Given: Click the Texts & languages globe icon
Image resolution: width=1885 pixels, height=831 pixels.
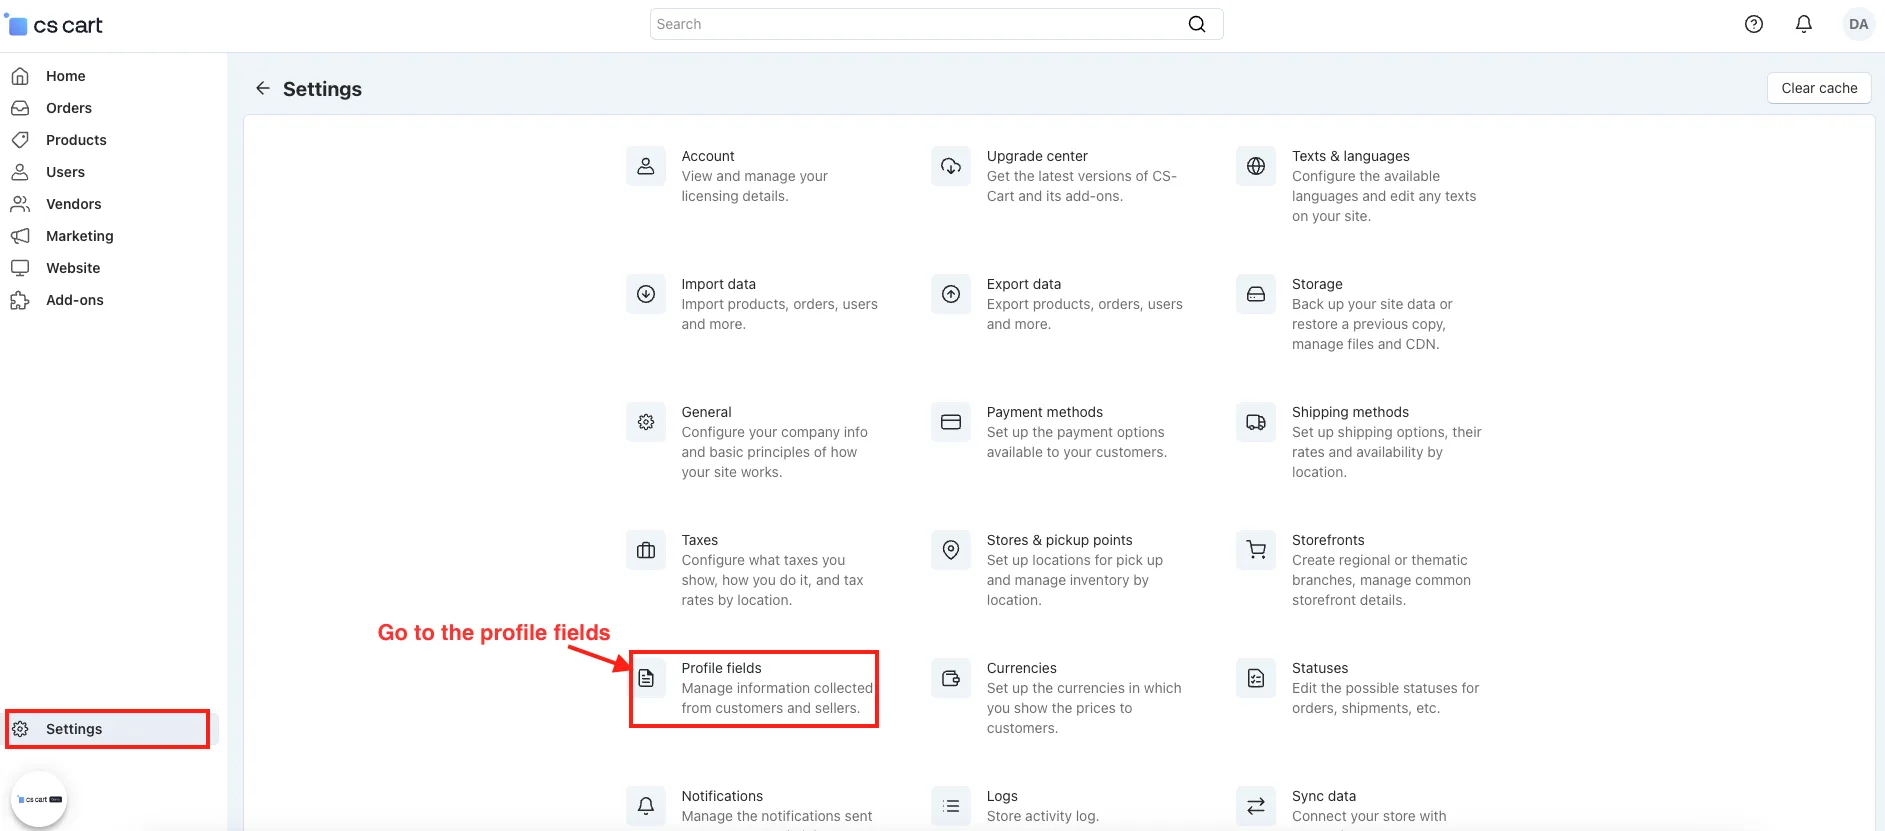Looking at the screenshot, I should pyautogui.click(x=1256, y=166).
